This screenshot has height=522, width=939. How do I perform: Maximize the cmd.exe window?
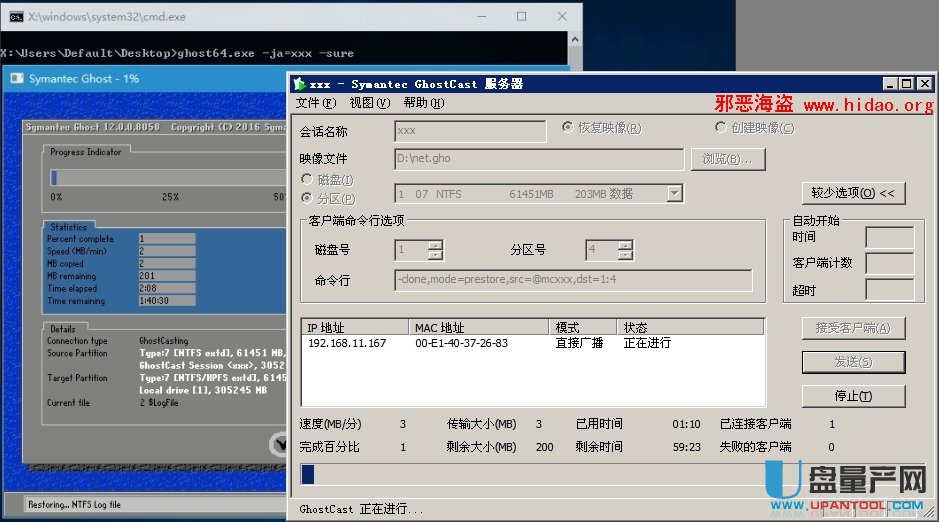(521, 17)
